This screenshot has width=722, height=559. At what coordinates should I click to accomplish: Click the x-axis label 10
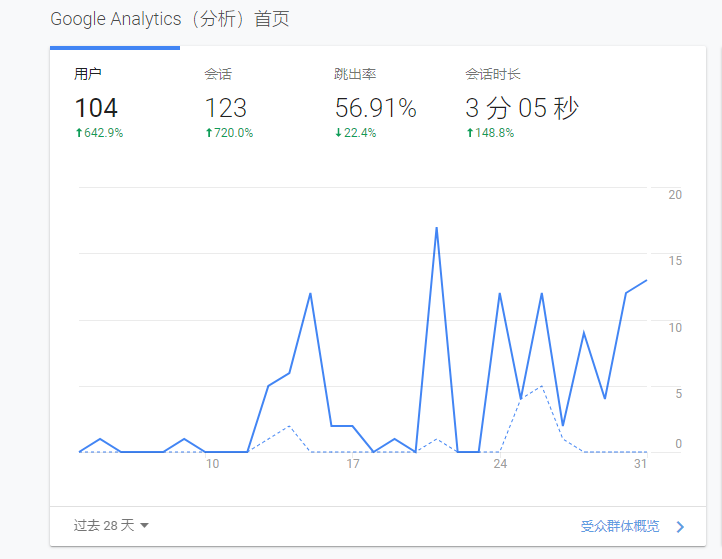[212, 464]
